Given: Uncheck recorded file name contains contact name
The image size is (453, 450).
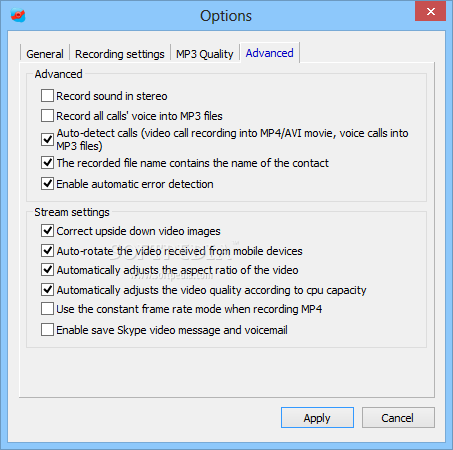Looking at the screenshot, I should coord(47,163).
